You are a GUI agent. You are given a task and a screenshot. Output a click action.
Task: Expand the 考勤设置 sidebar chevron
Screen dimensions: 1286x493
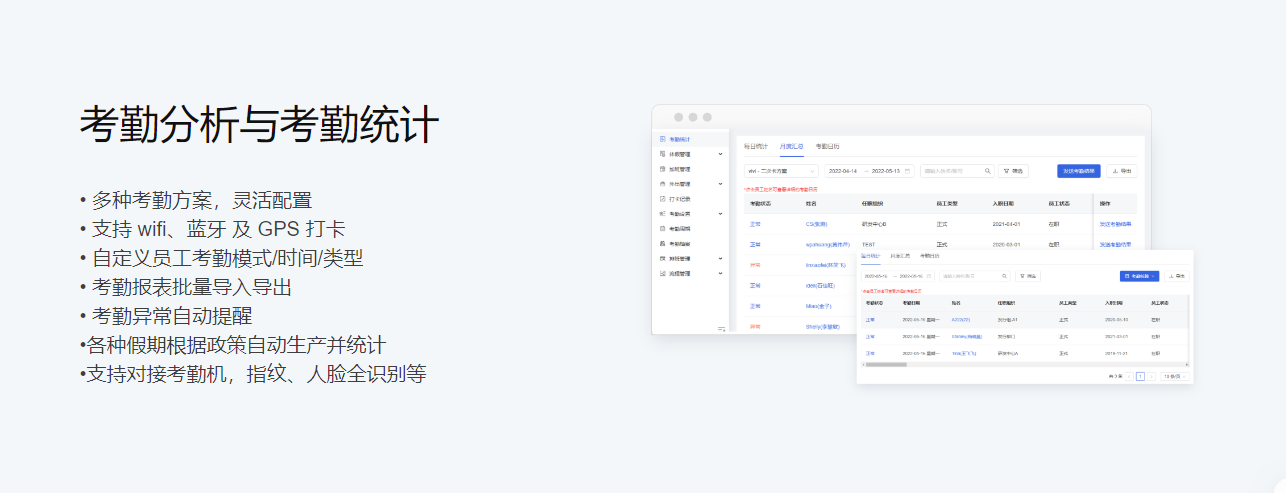pos(720,214)
